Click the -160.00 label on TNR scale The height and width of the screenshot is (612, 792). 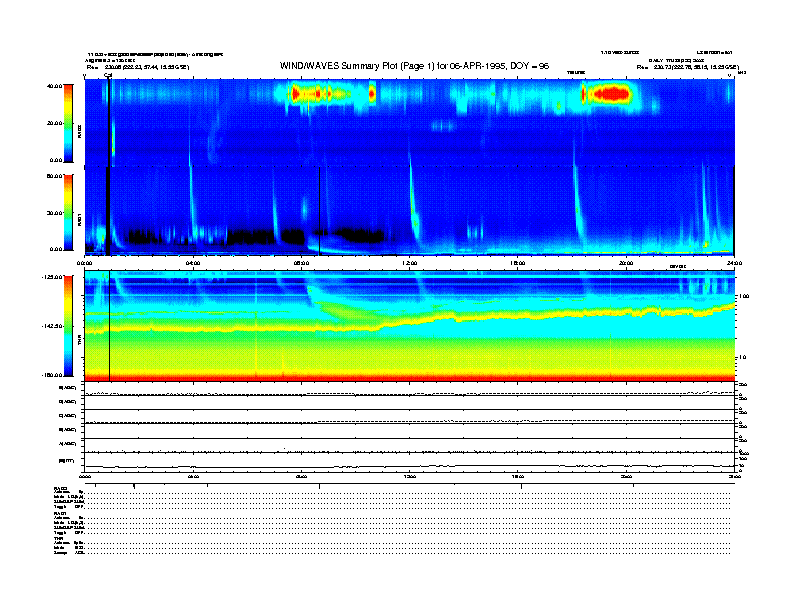tap(53, 375)
